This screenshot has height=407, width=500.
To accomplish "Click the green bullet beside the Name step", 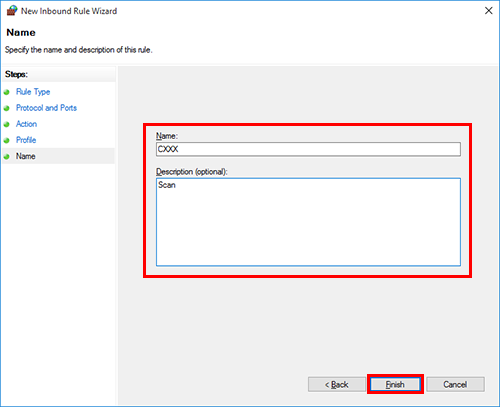I will coord(6,156).
